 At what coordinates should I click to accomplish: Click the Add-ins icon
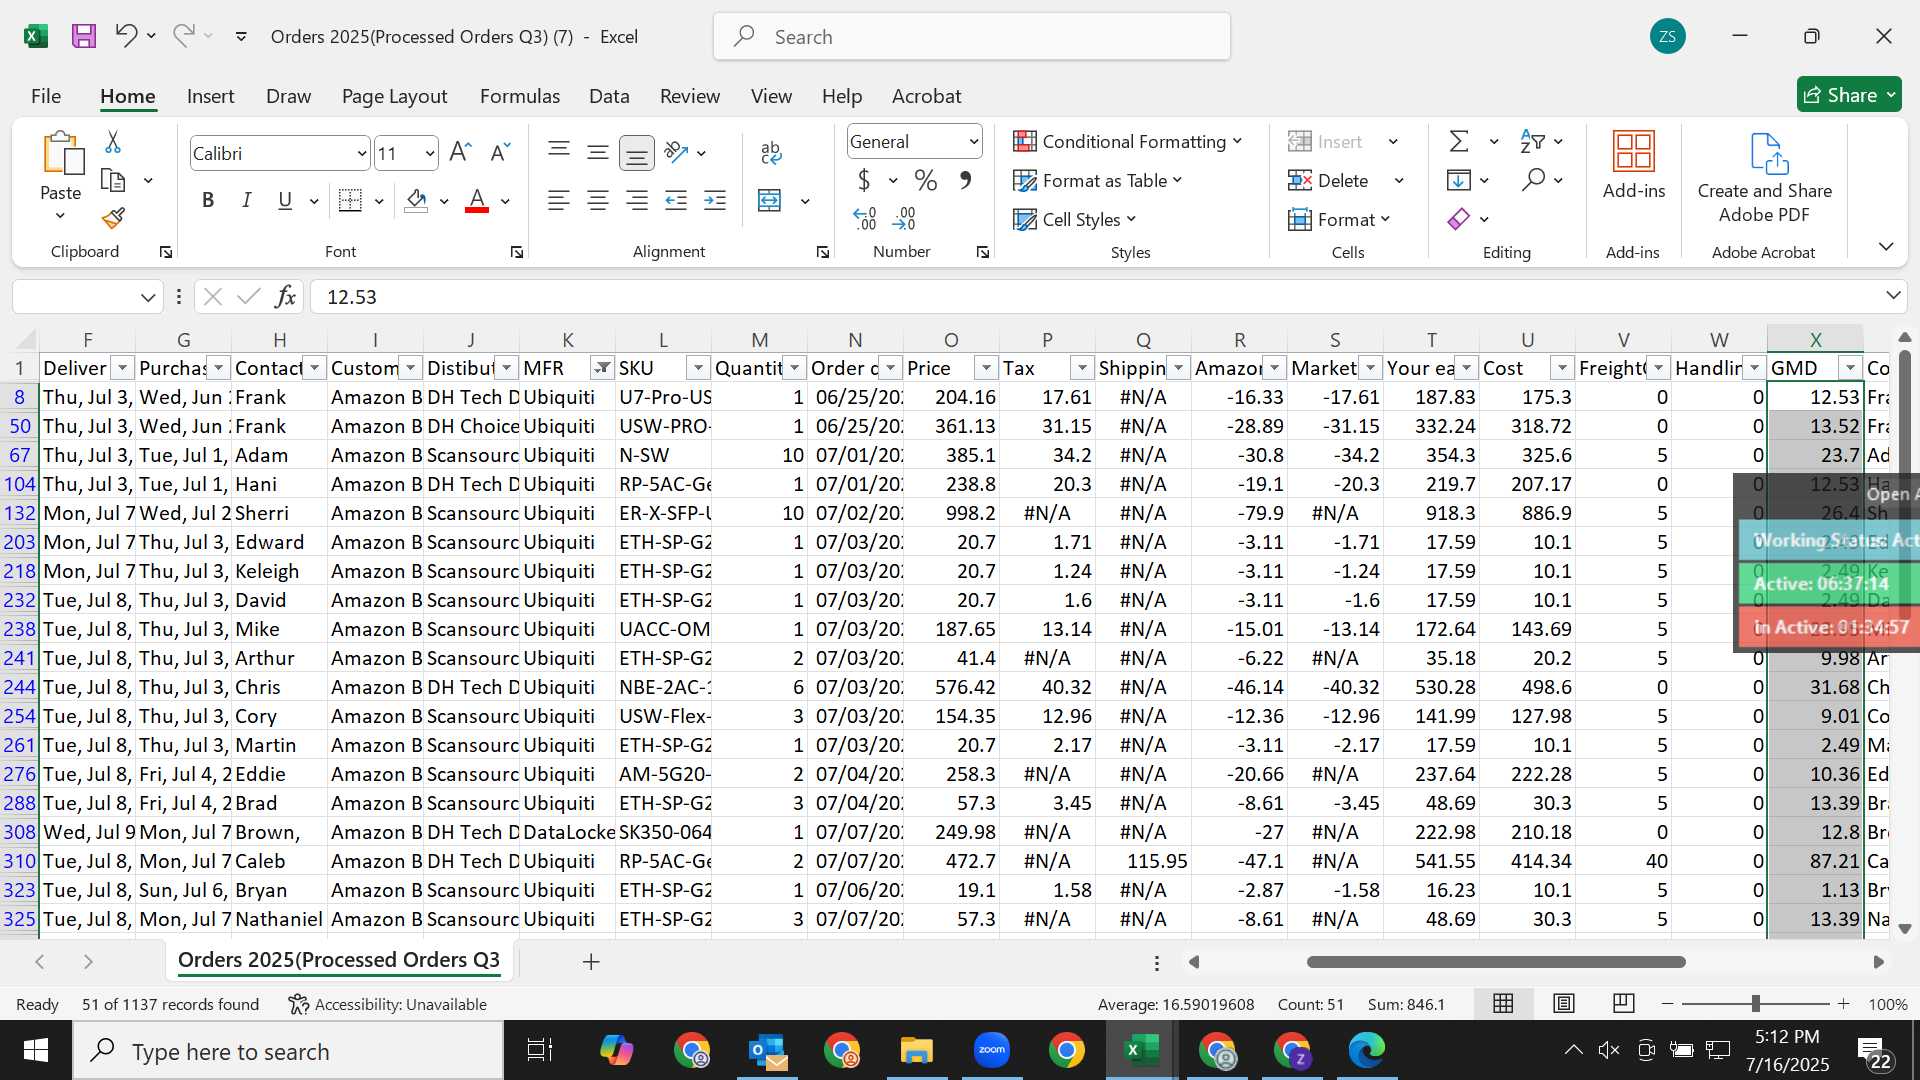pos(1634,152)
